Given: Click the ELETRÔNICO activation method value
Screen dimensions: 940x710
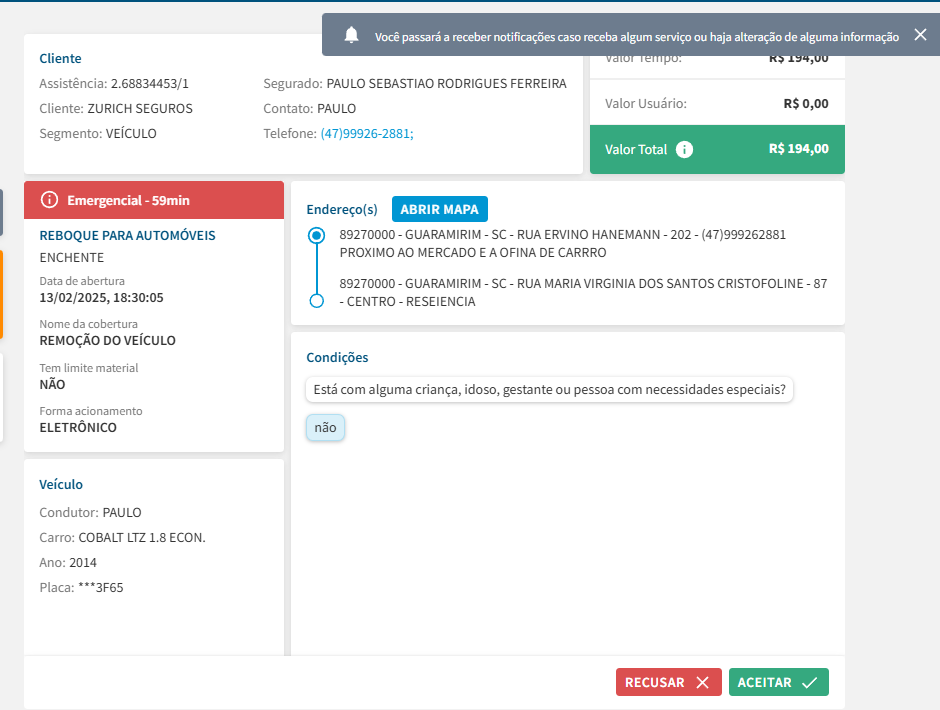Looking at the screenshot, I should coord(78,428).
